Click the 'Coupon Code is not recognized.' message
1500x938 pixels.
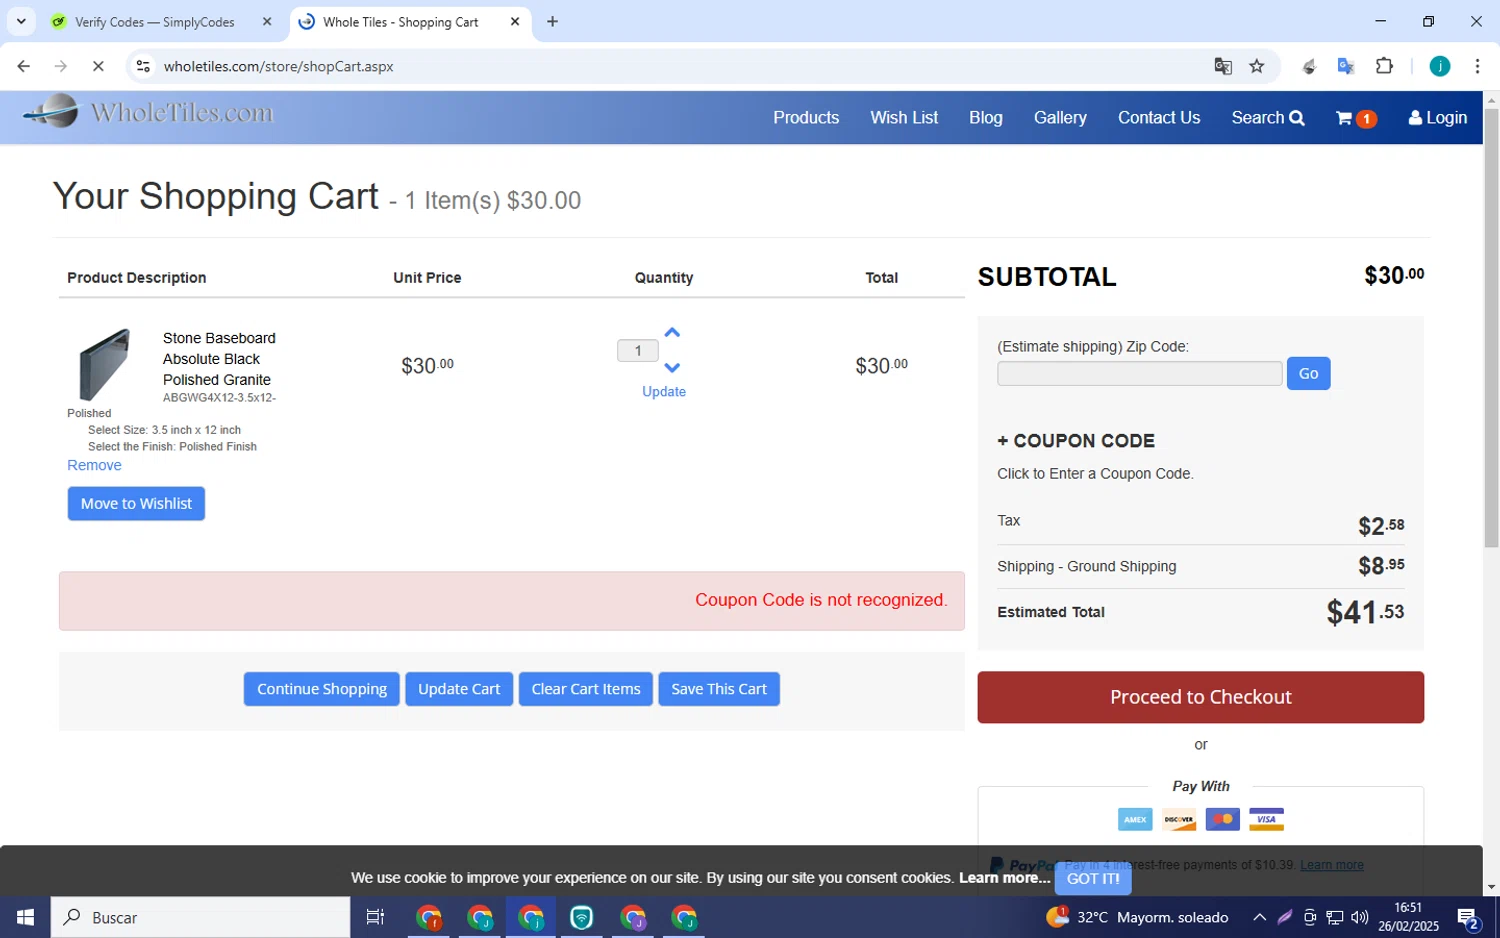tap(821, 600)
